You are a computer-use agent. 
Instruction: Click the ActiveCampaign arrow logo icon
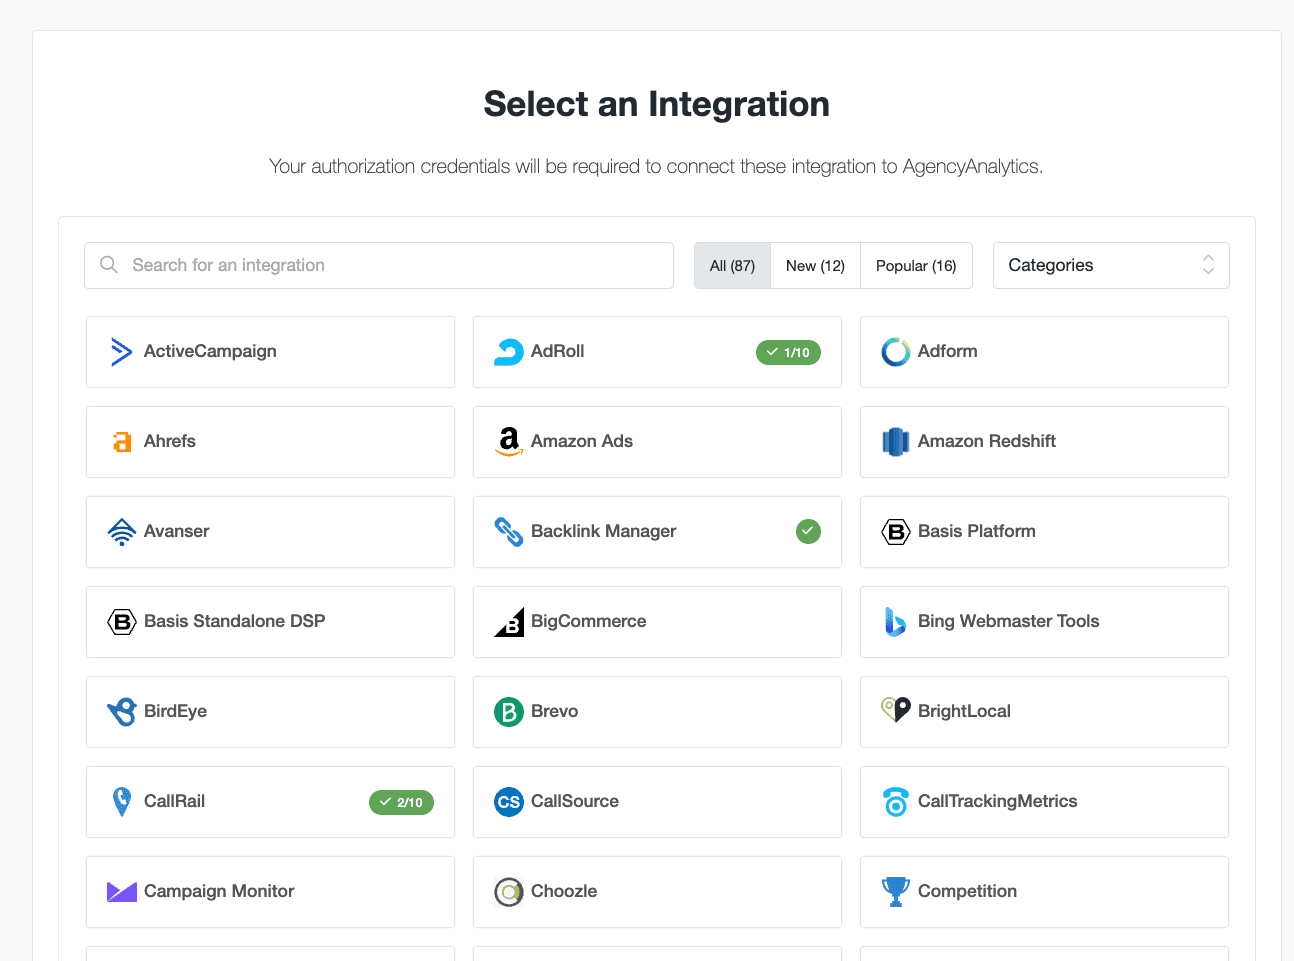(x=121, y=352)
